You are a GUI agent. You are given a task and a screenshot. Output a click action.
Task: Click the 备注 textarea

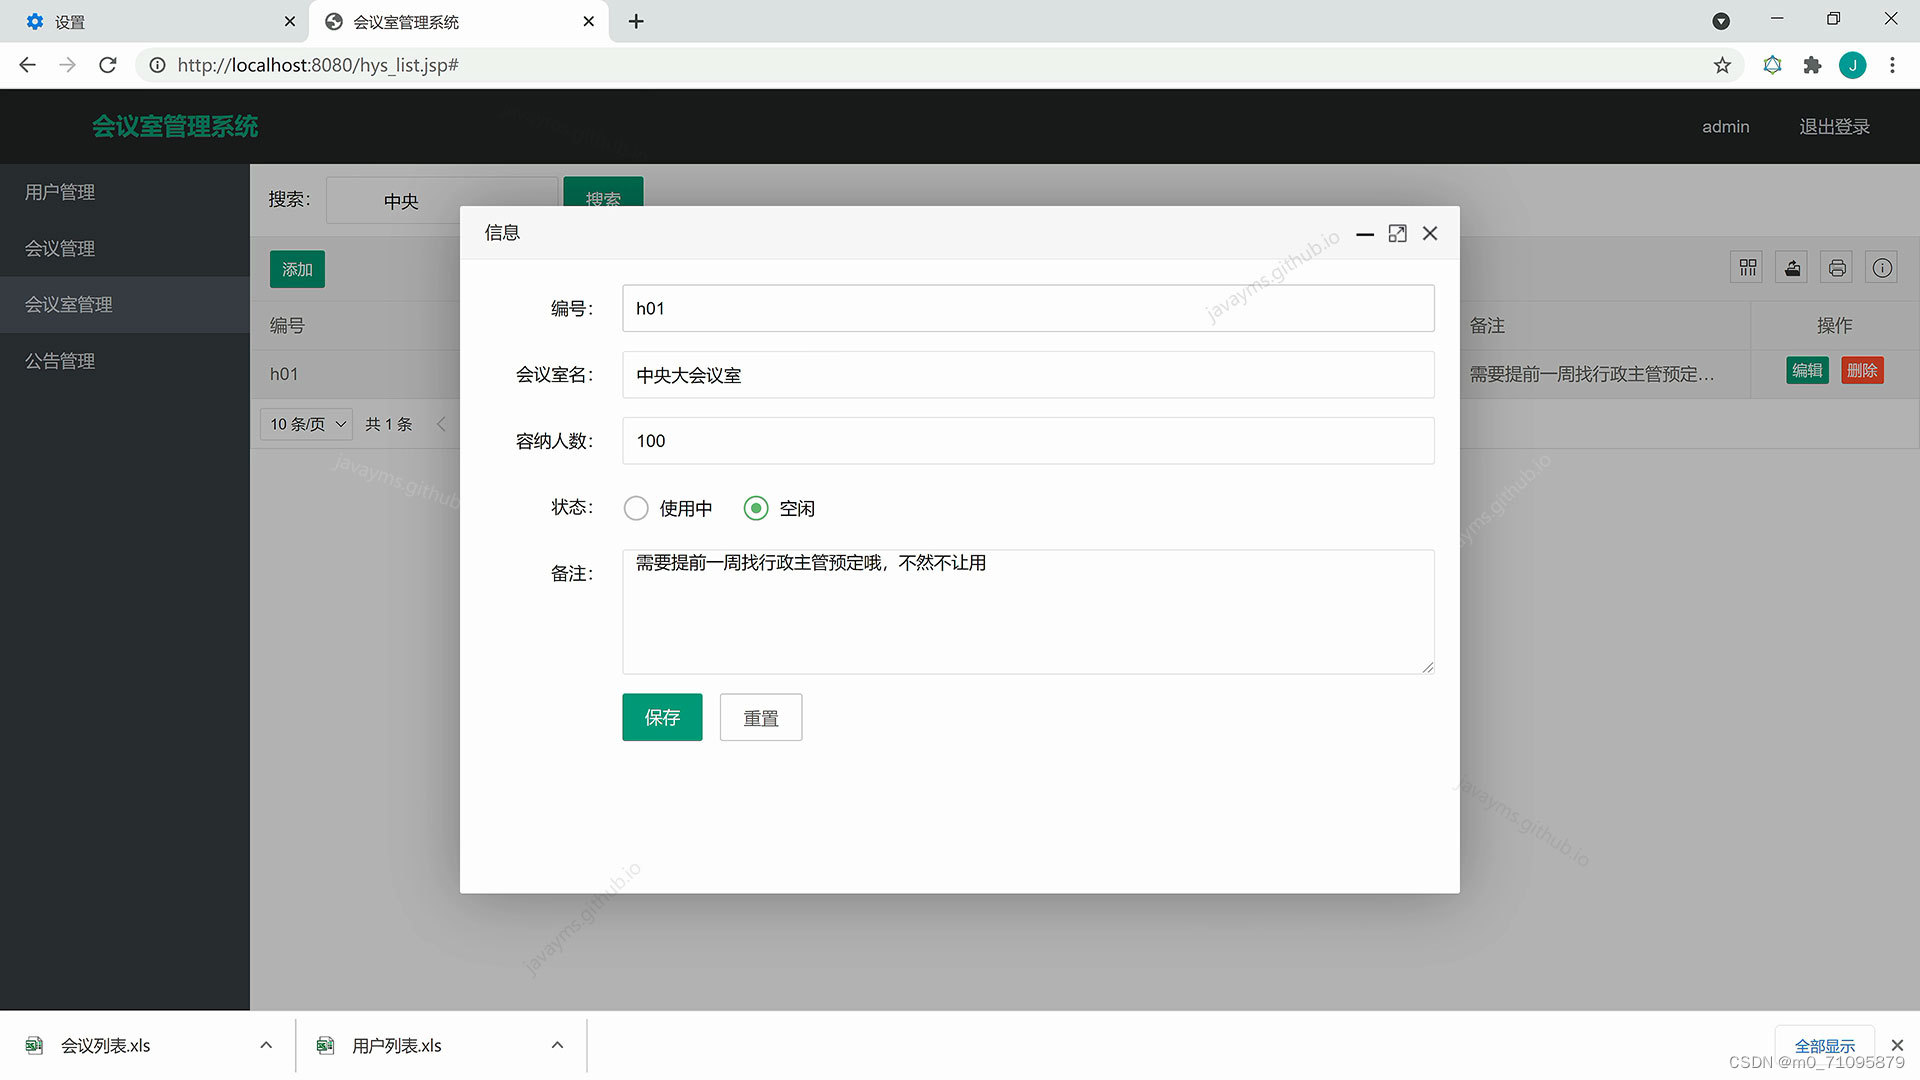tap(1028, 612)
